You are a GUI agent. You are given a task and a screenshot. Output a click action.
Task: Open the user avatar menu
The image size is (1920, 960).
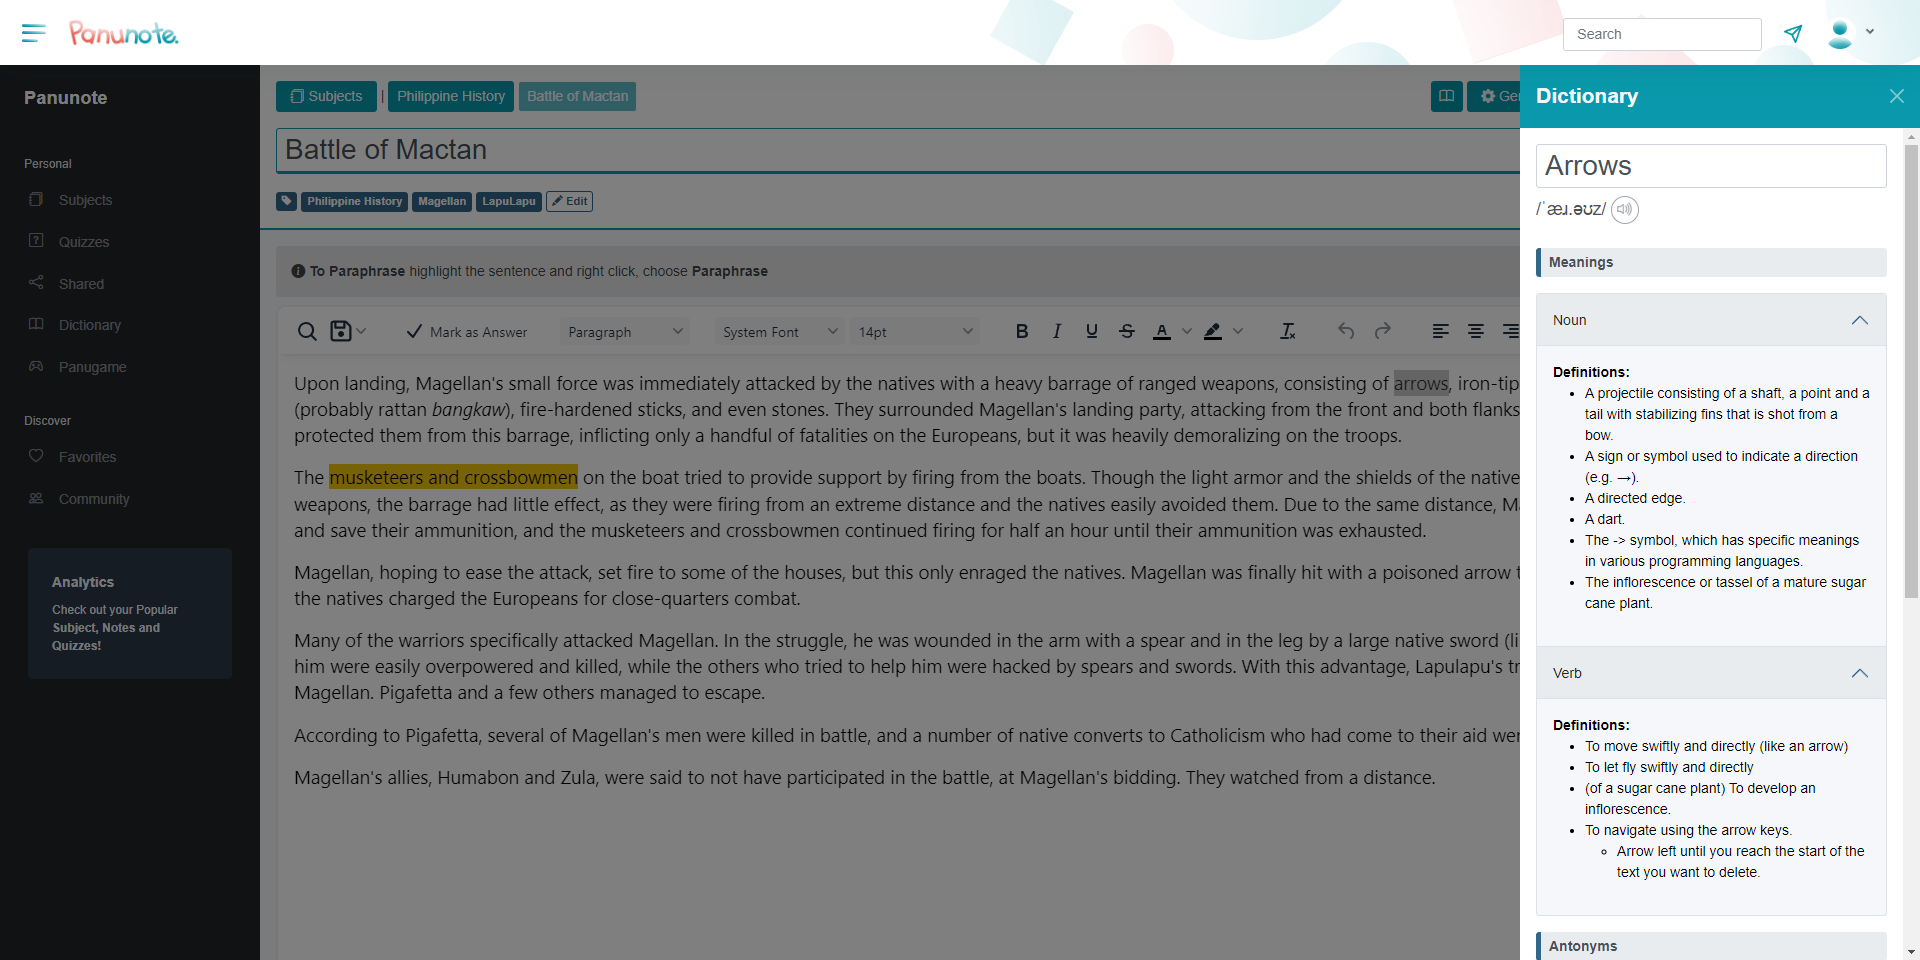1840,34
